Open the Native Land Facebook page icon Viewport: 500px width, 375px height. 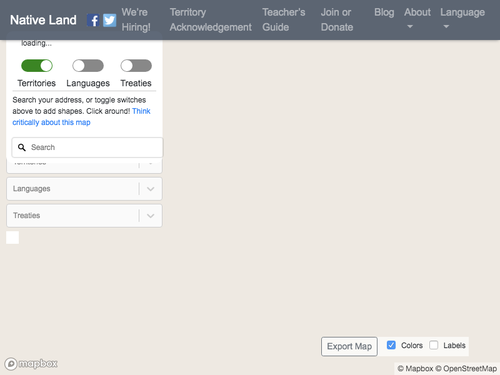(93, 20)
